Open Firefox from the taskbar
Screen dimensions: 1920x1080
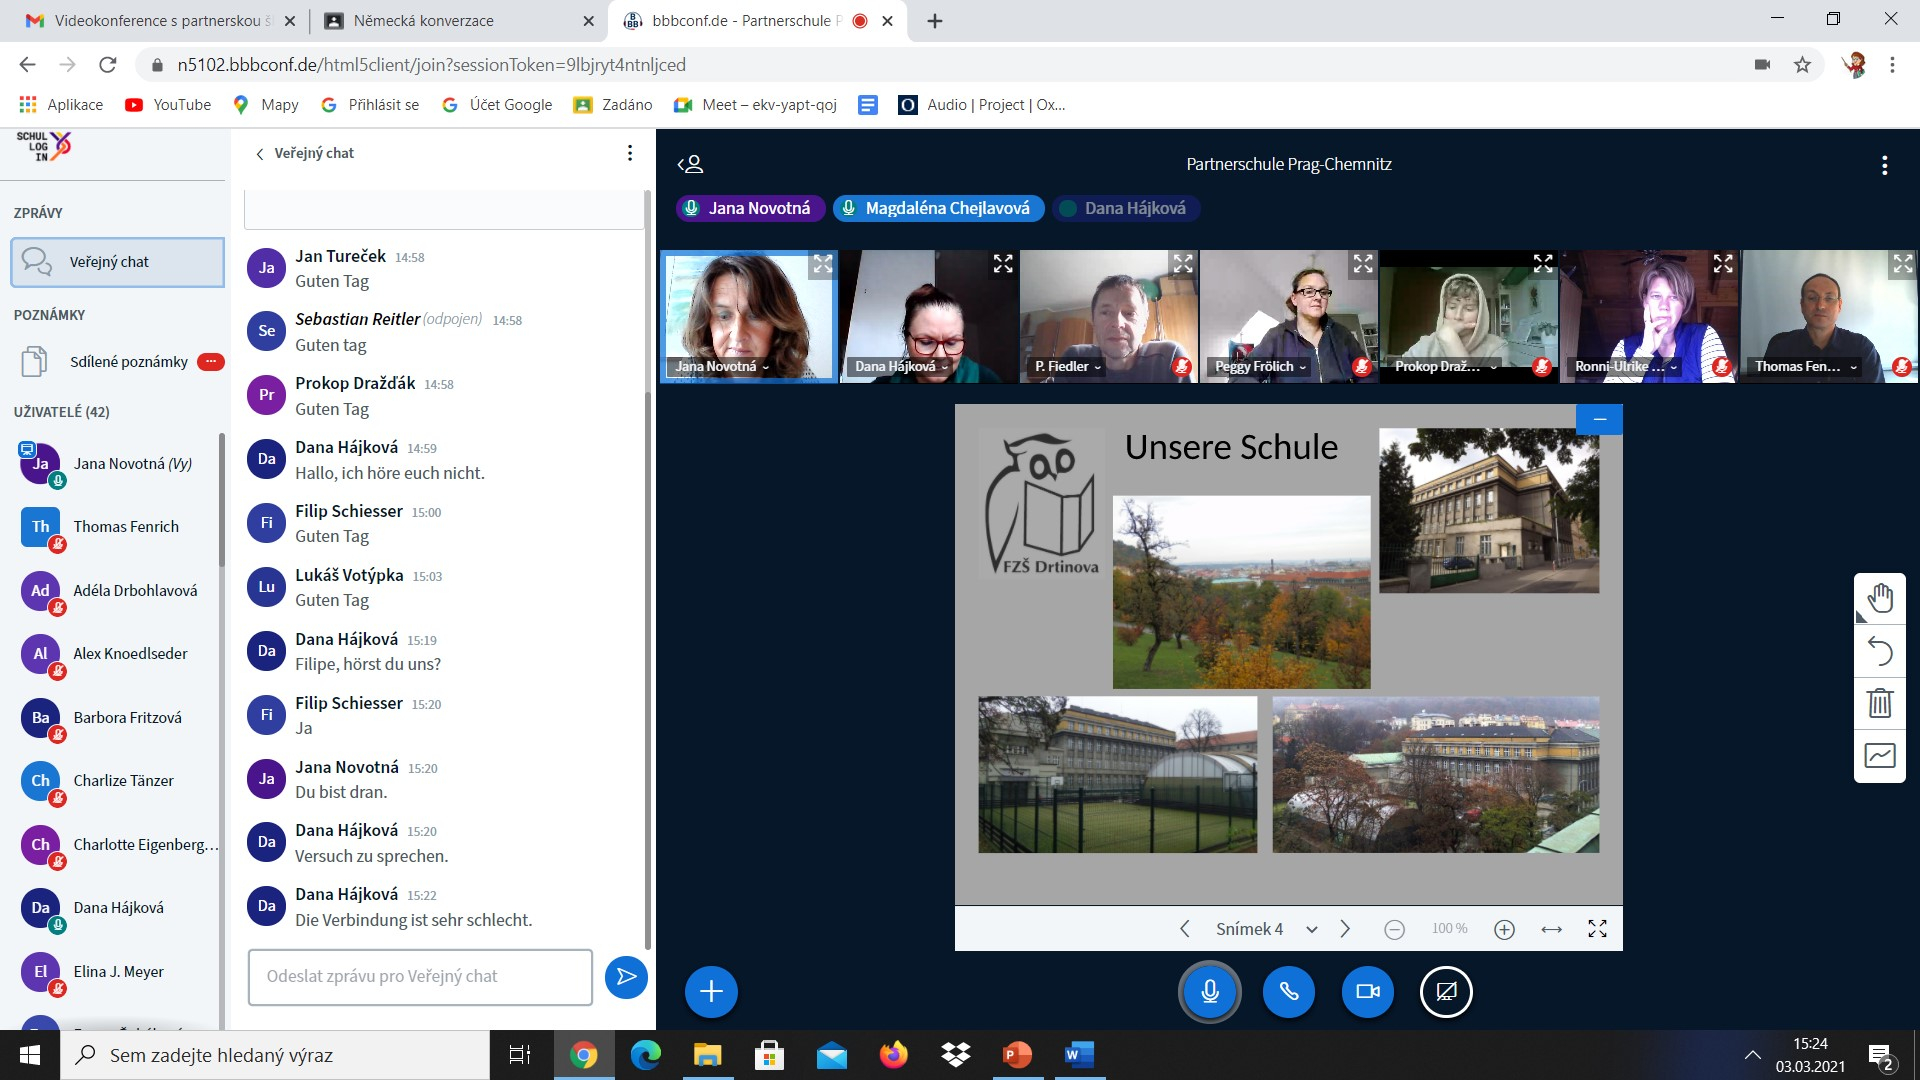(x=893, y=1055)
